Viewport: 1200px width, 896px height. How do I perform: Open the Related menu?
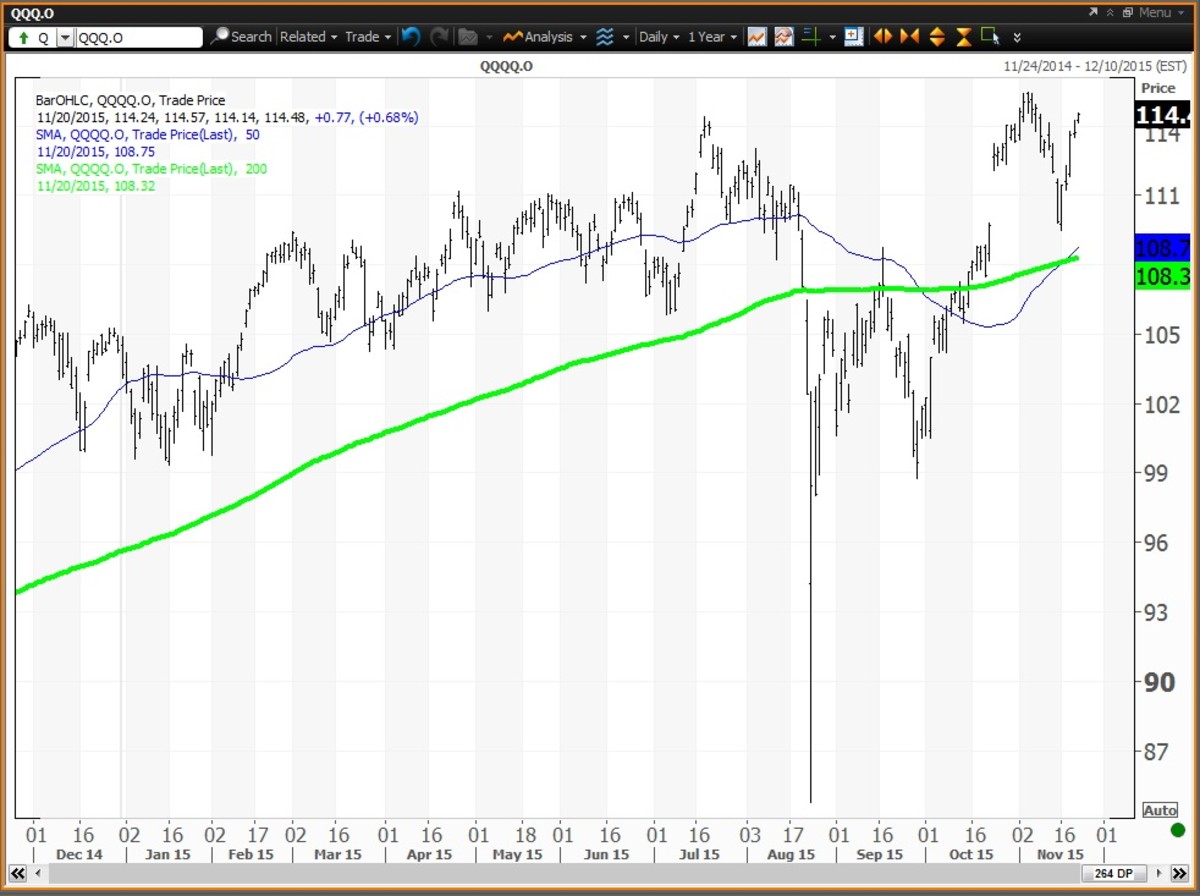[308, 37]
